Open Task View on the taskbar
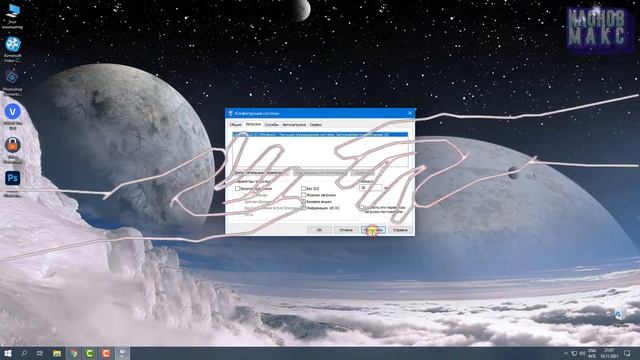 40,353
